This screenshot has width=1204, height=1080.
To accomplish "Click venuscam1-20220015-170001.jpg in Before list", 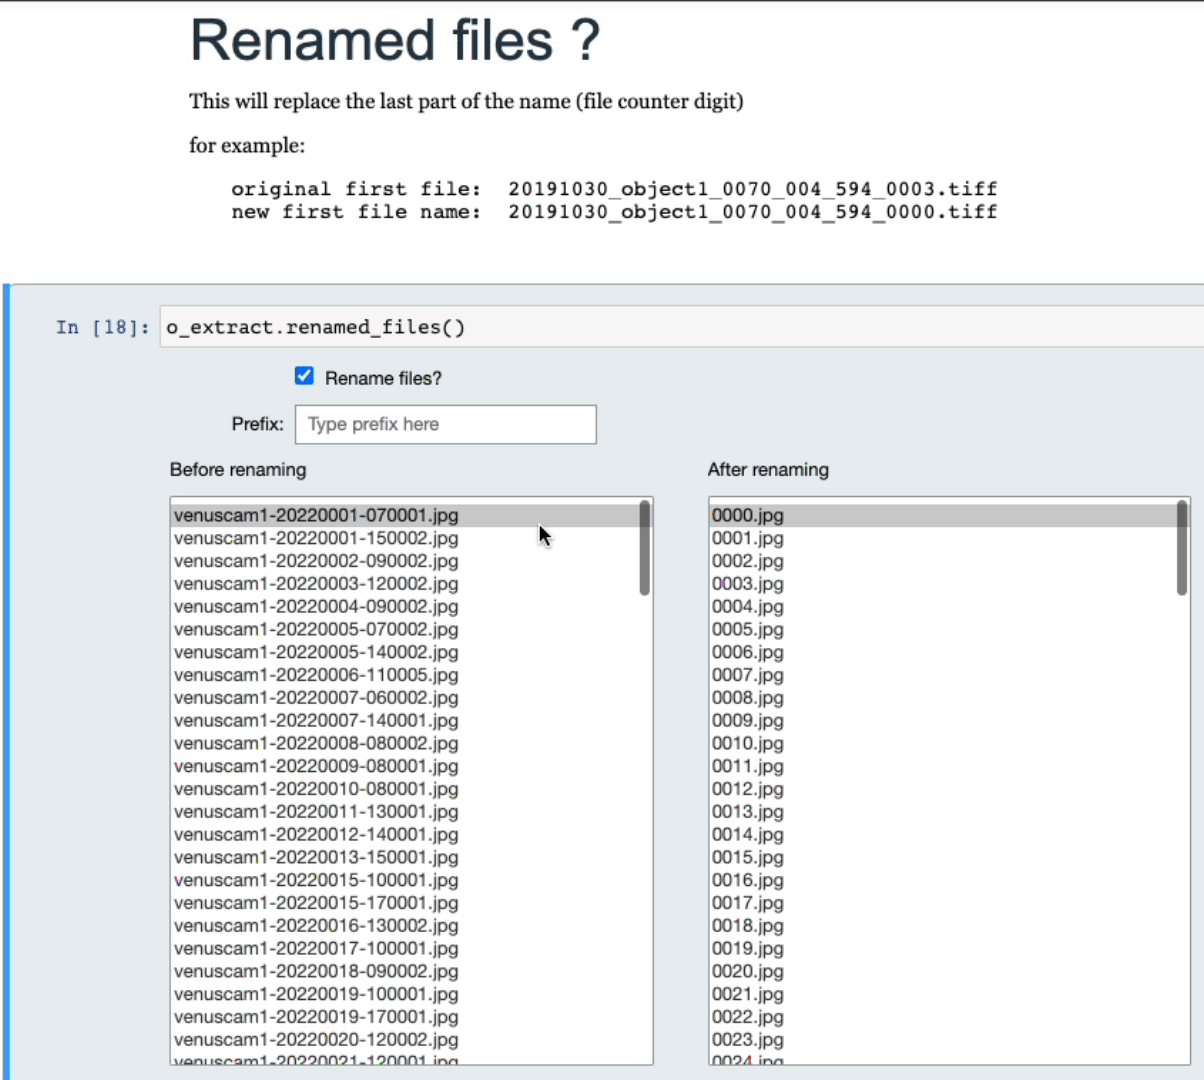I will coord(316,903).
